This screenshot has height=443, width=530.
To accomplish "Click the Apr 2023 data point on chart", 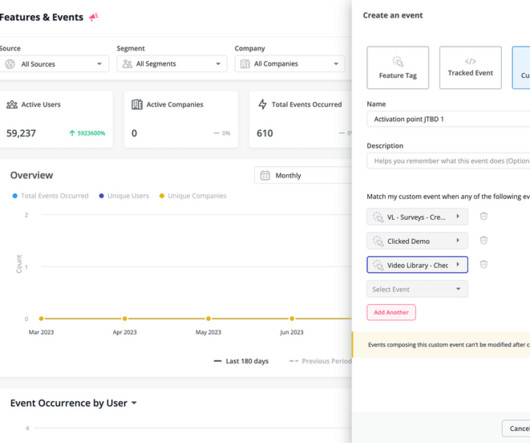I will point(125,319).
